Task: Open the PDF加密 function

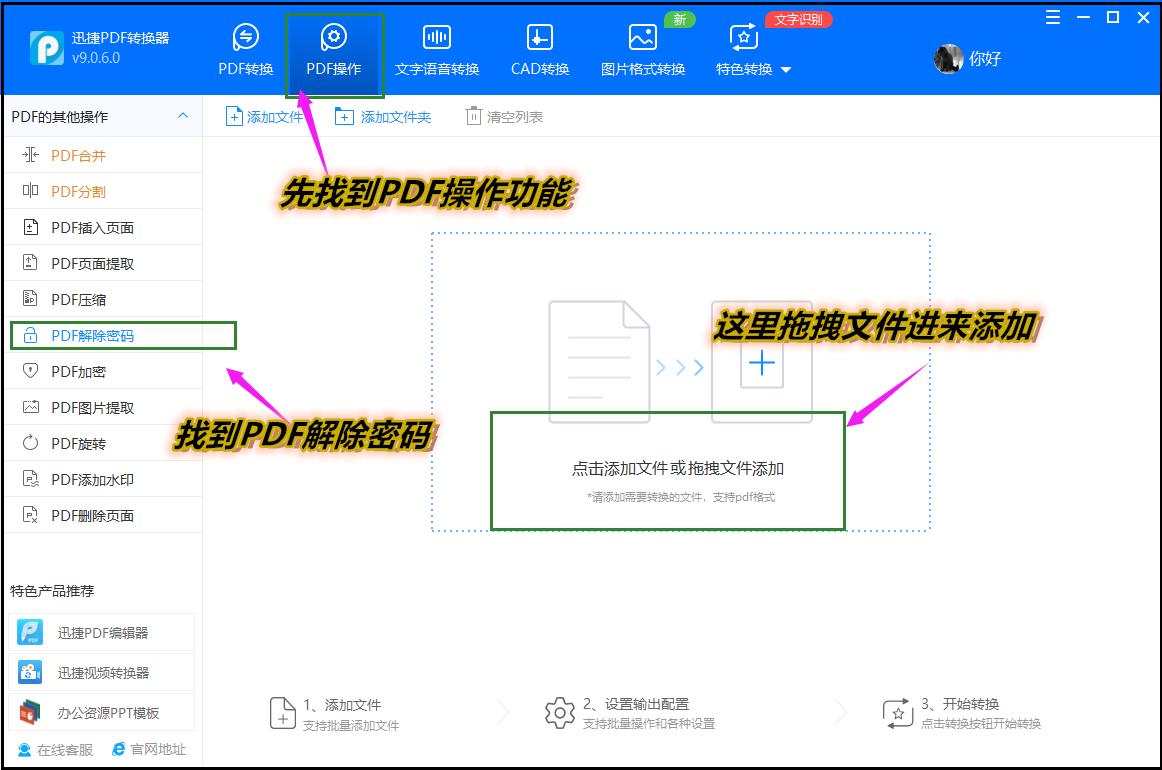Action: (71, 371)
